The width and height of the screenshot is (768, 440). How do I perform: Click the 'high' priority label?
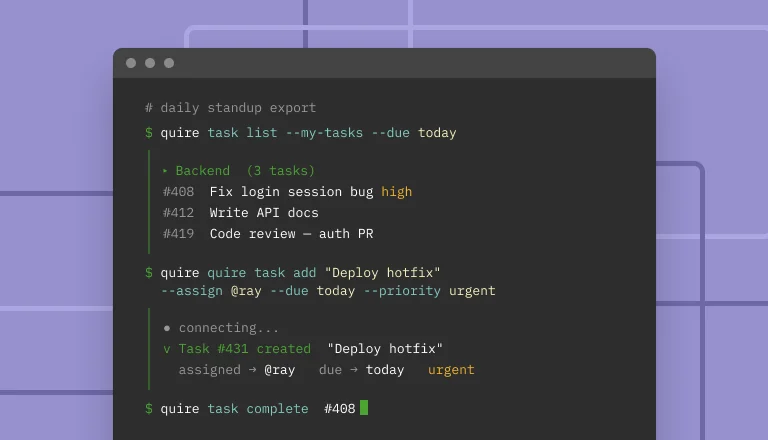(x=397, y=192)
